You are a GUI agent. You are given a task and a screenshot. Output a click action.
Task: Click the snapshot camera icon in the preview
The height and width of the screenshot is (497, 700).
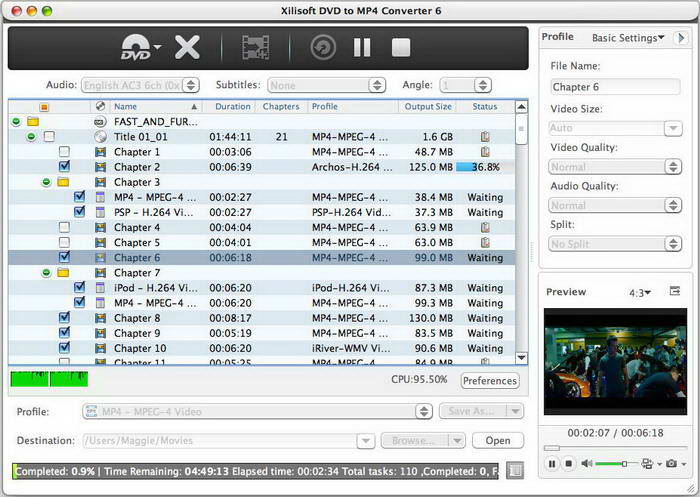[x=671, y=464]
